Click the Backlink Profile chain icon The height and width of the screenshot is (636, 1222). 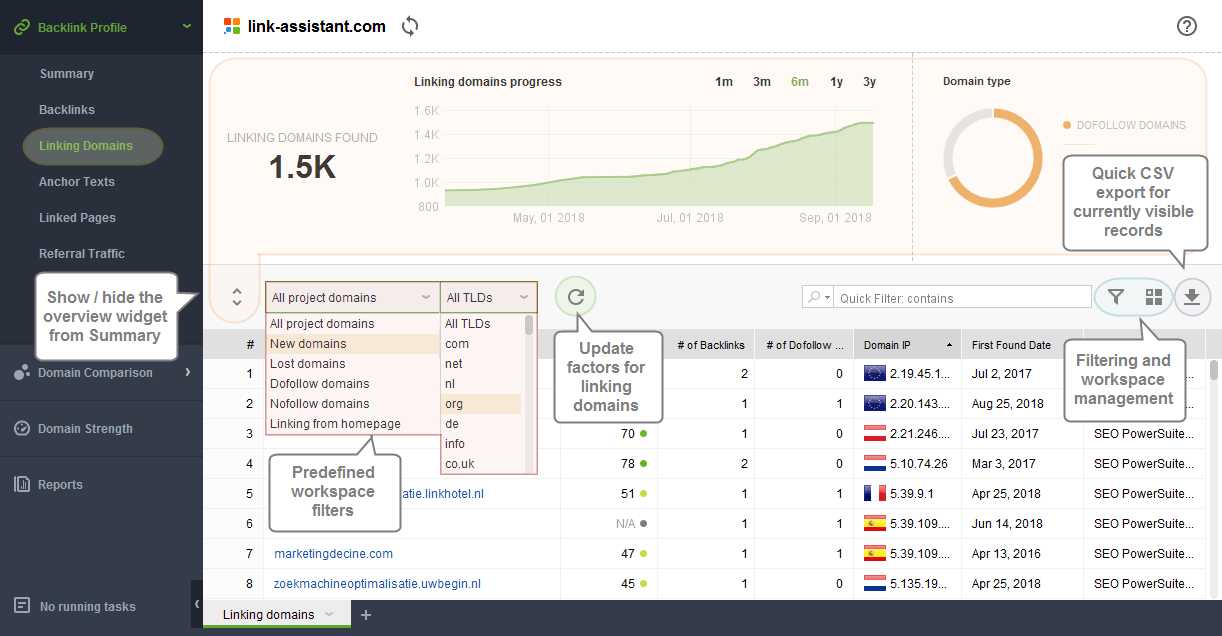[x=21, y=27]
